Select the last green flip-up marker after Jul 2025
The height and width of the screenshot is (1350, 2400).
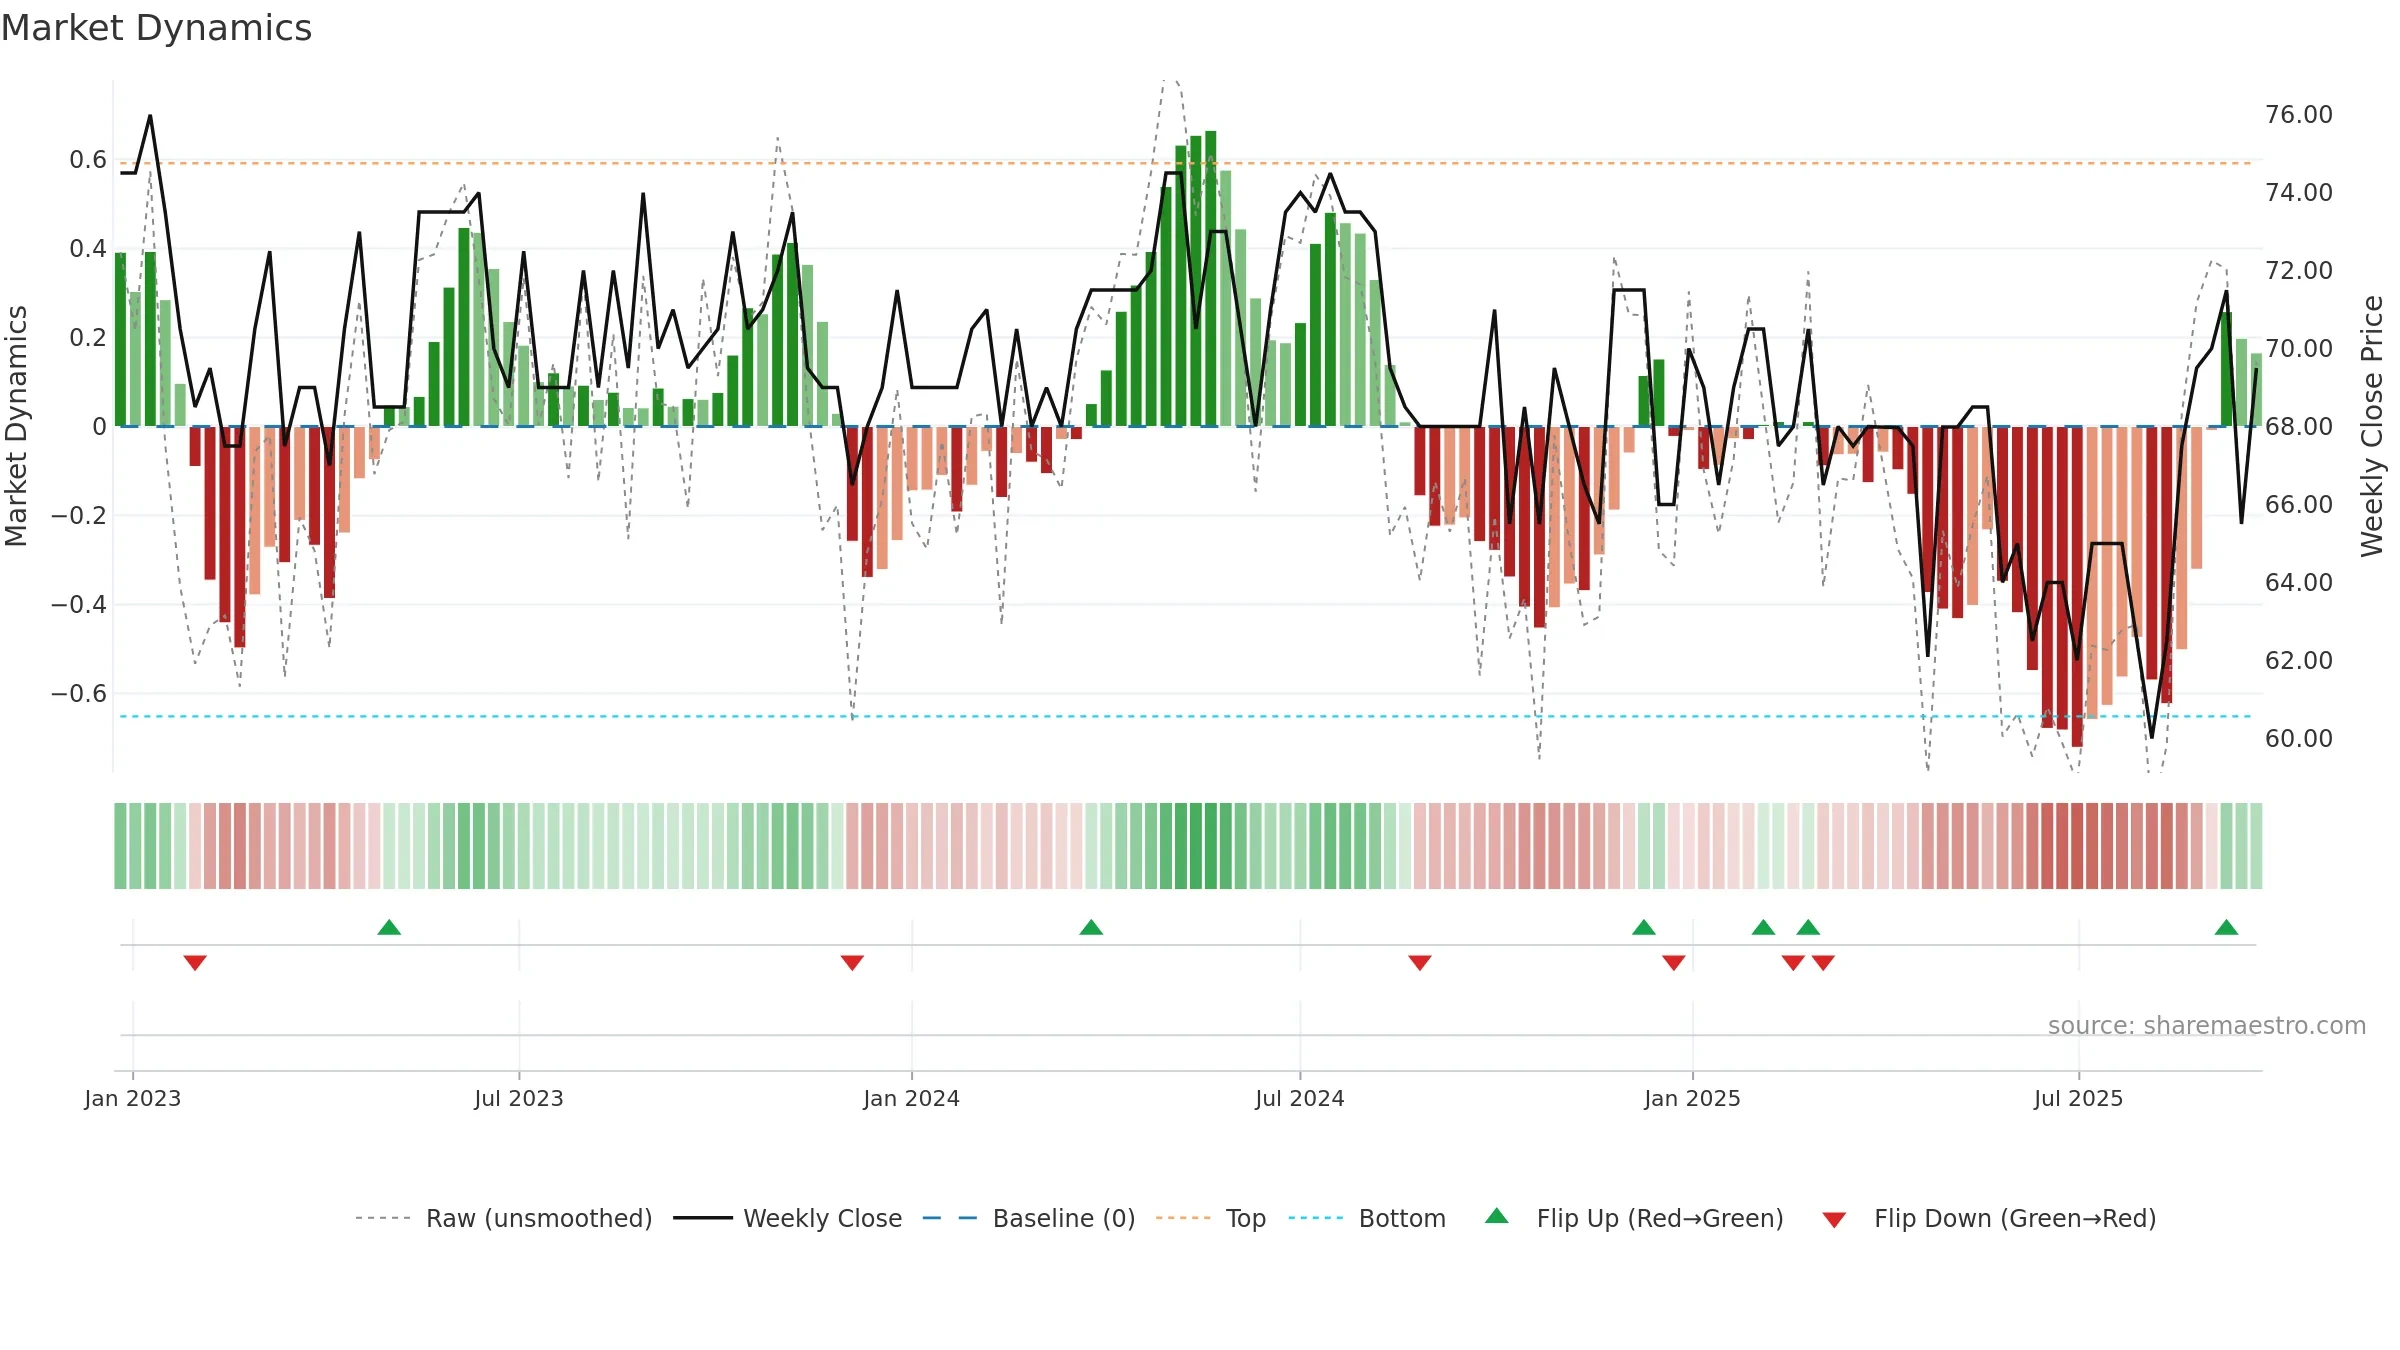2226,927
